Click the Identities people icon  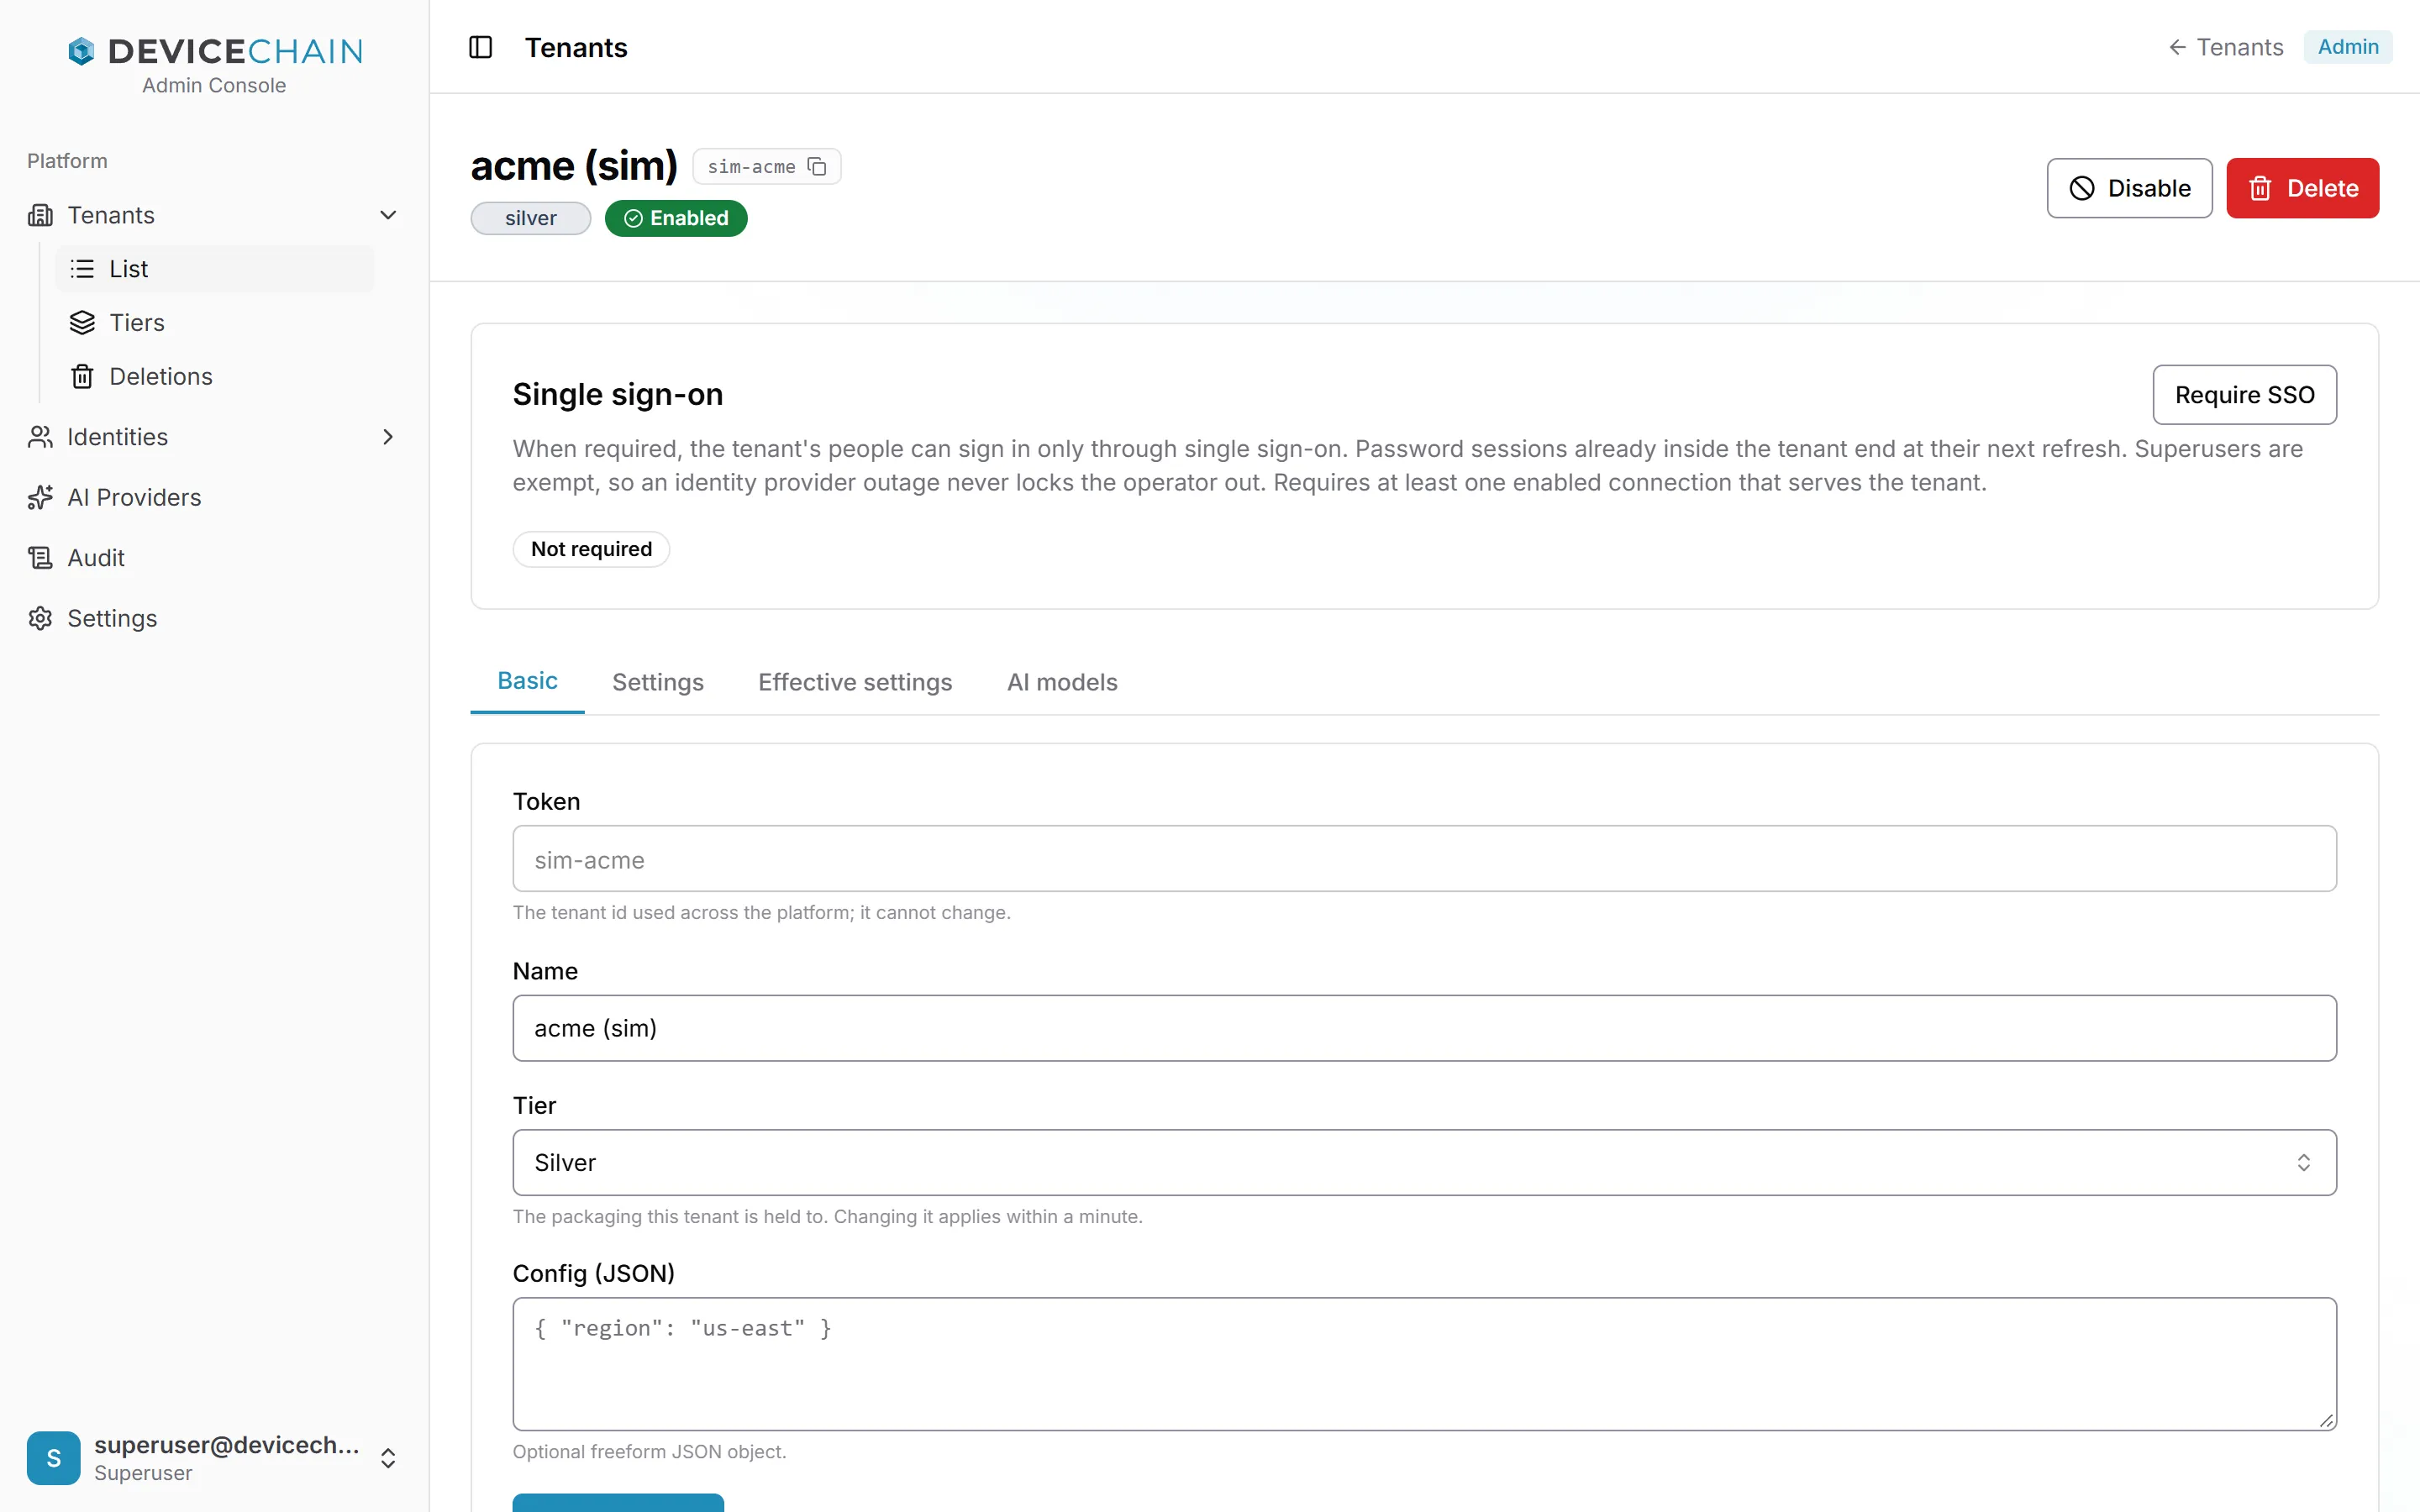pyautogui.click(x=40, y=437)
